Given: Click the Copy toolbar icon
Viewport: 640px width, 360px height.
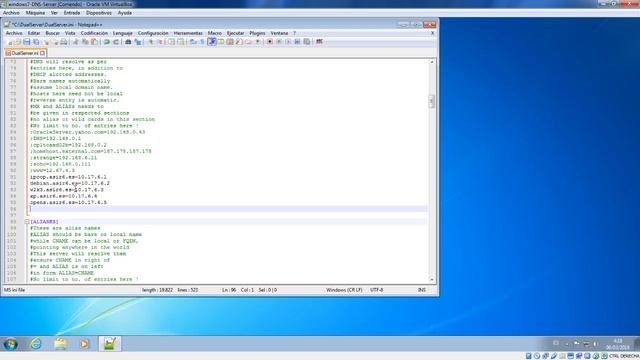Looking at the screenshot, I should [85, 42].
